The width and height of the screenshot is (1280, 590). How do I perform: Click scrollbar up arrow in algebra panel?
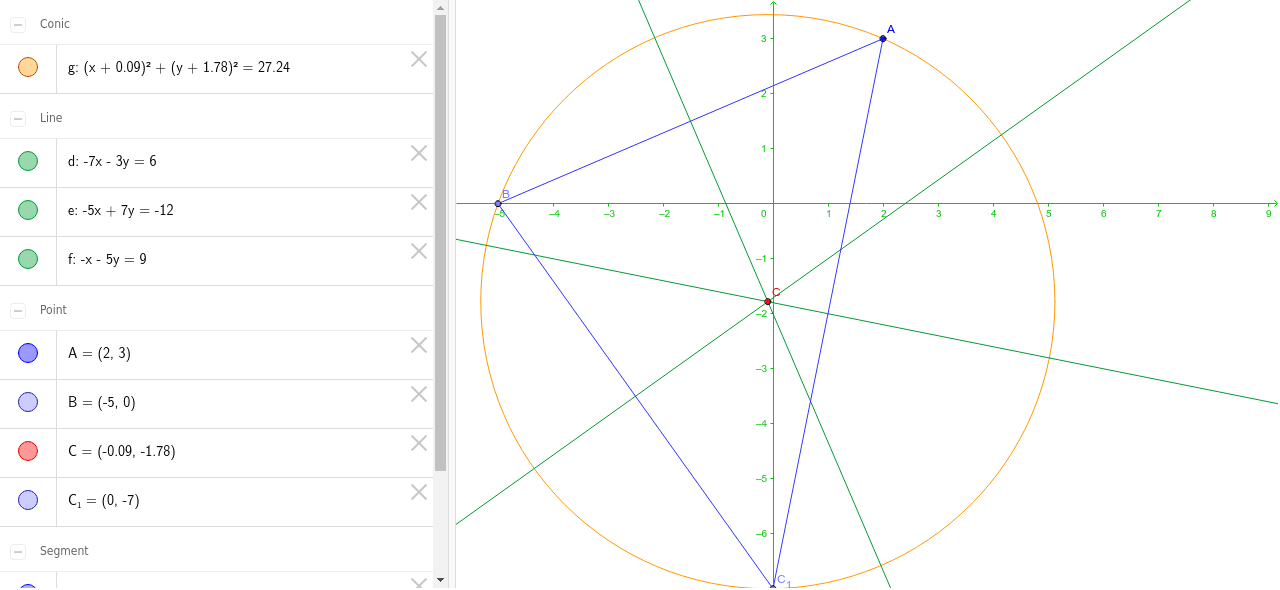pos(440,7)
